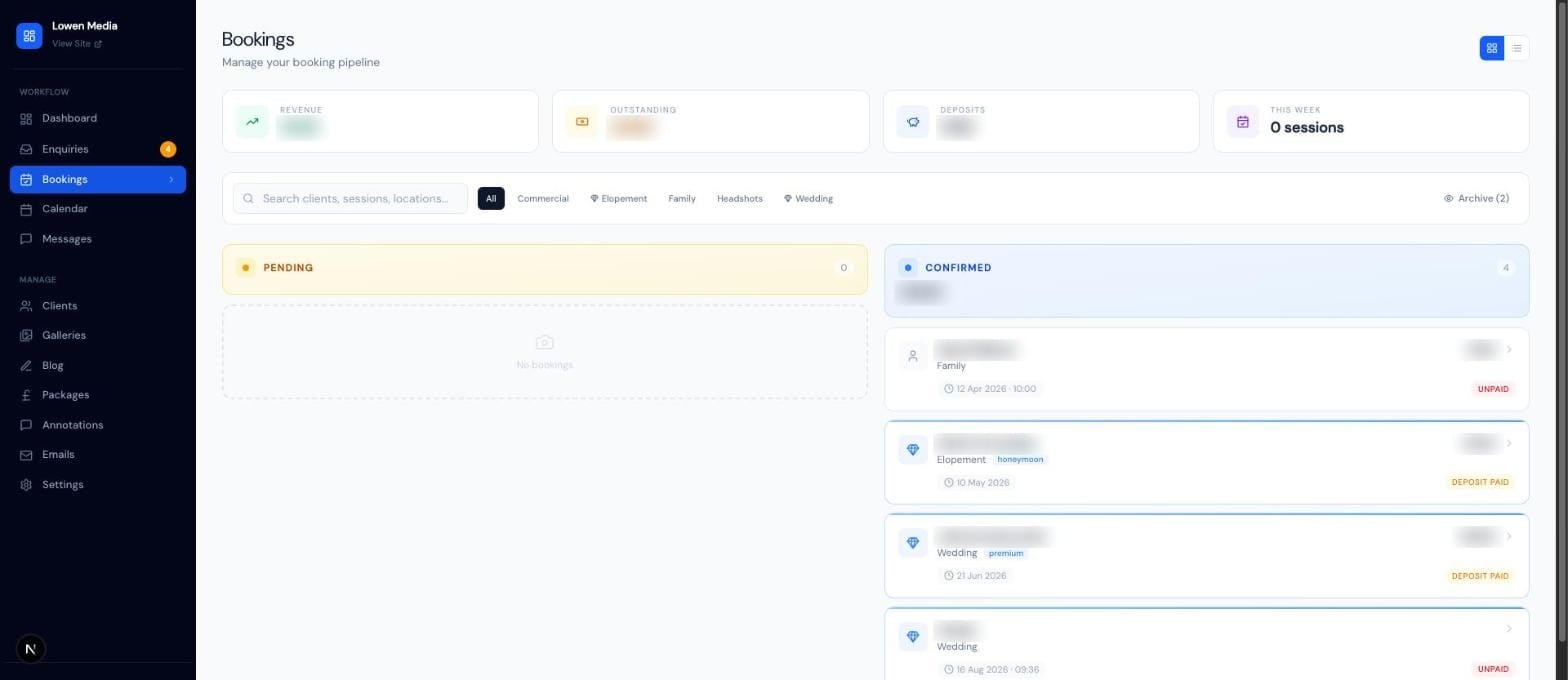Expand the chevron on the 16 Aug 2026 booking

[1509, 629]
